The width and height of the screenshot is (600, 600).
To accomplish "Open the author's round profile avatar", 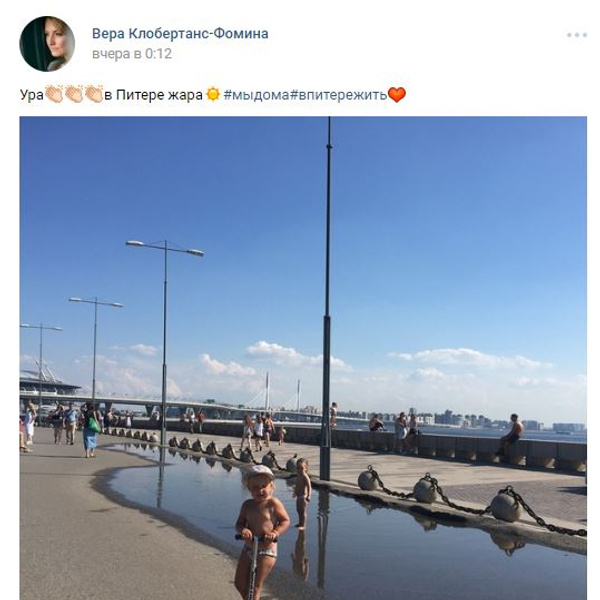I will pos(47,44).
